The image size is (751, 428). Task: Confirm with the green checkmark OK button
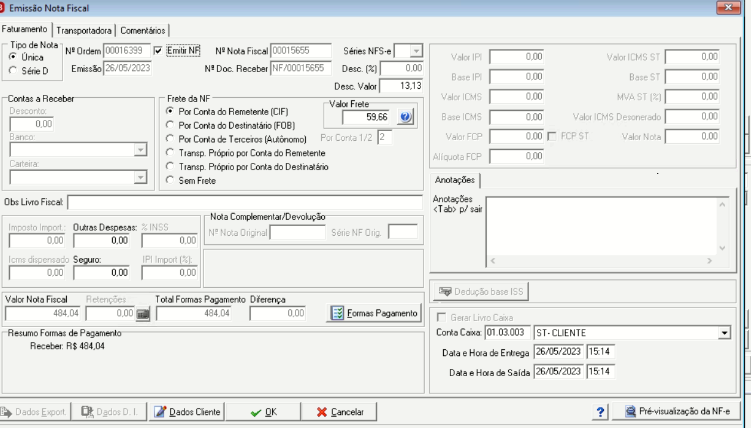point(263,412)
